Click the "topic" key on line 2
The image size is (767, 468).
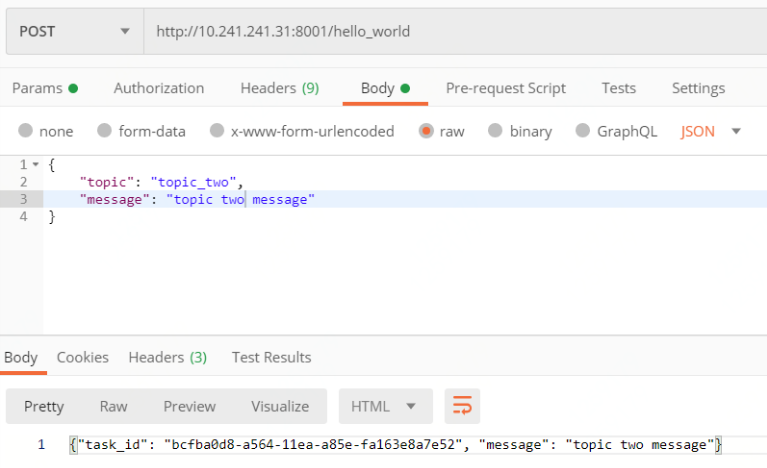click(x=106, y=182)
